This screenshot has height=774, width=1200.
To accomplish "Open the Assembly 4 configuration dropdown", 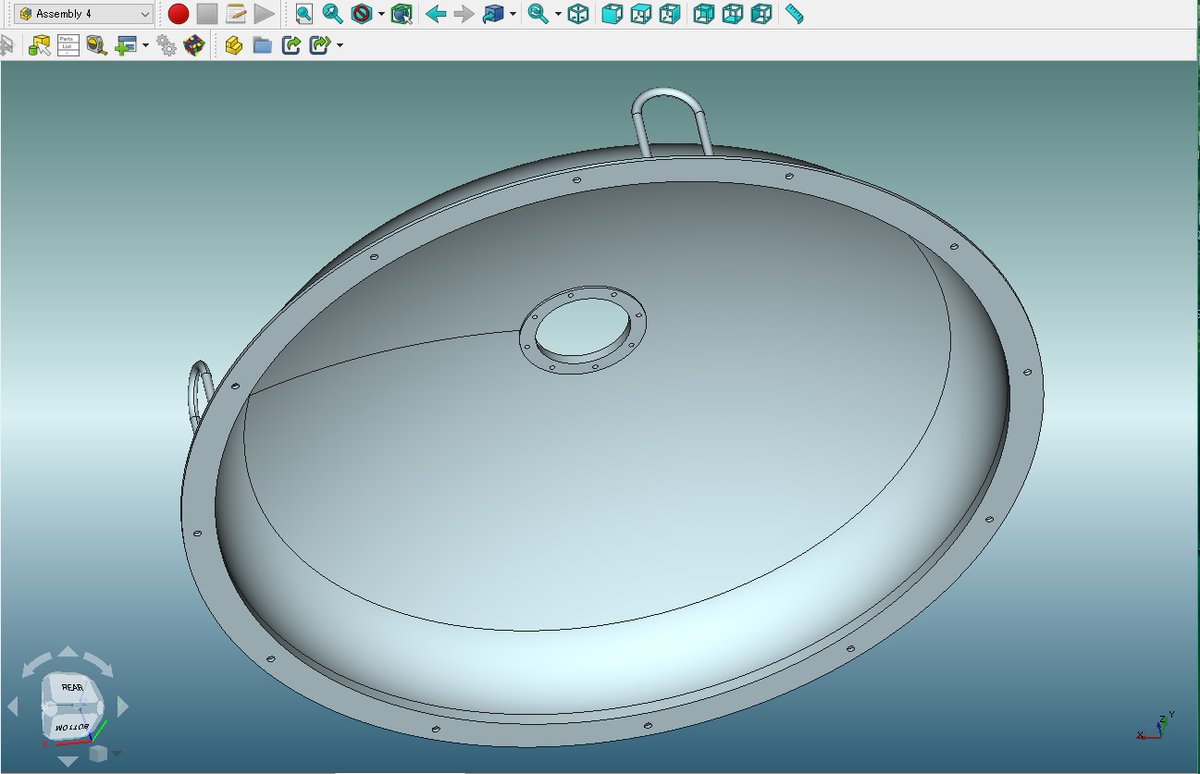I will point(85,14).
